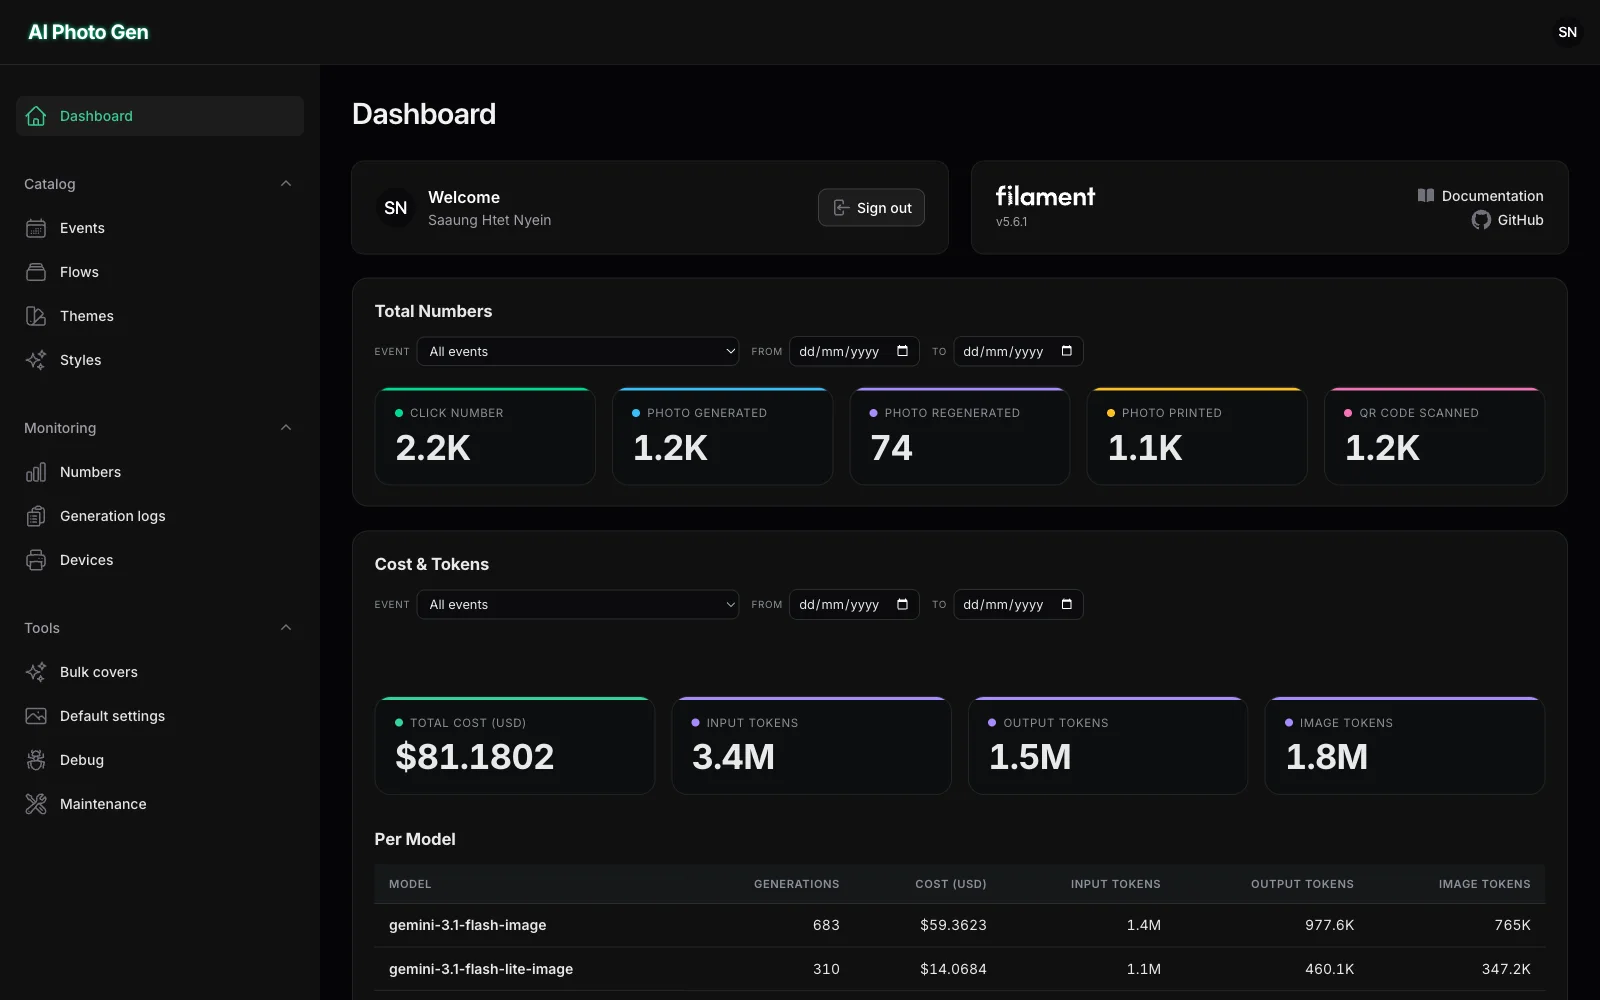Click Total Numbers FROM date field
Image resolution: width=1600 pixels, height=1000 pixels.
pyautogui.click(x=854, y=351)
